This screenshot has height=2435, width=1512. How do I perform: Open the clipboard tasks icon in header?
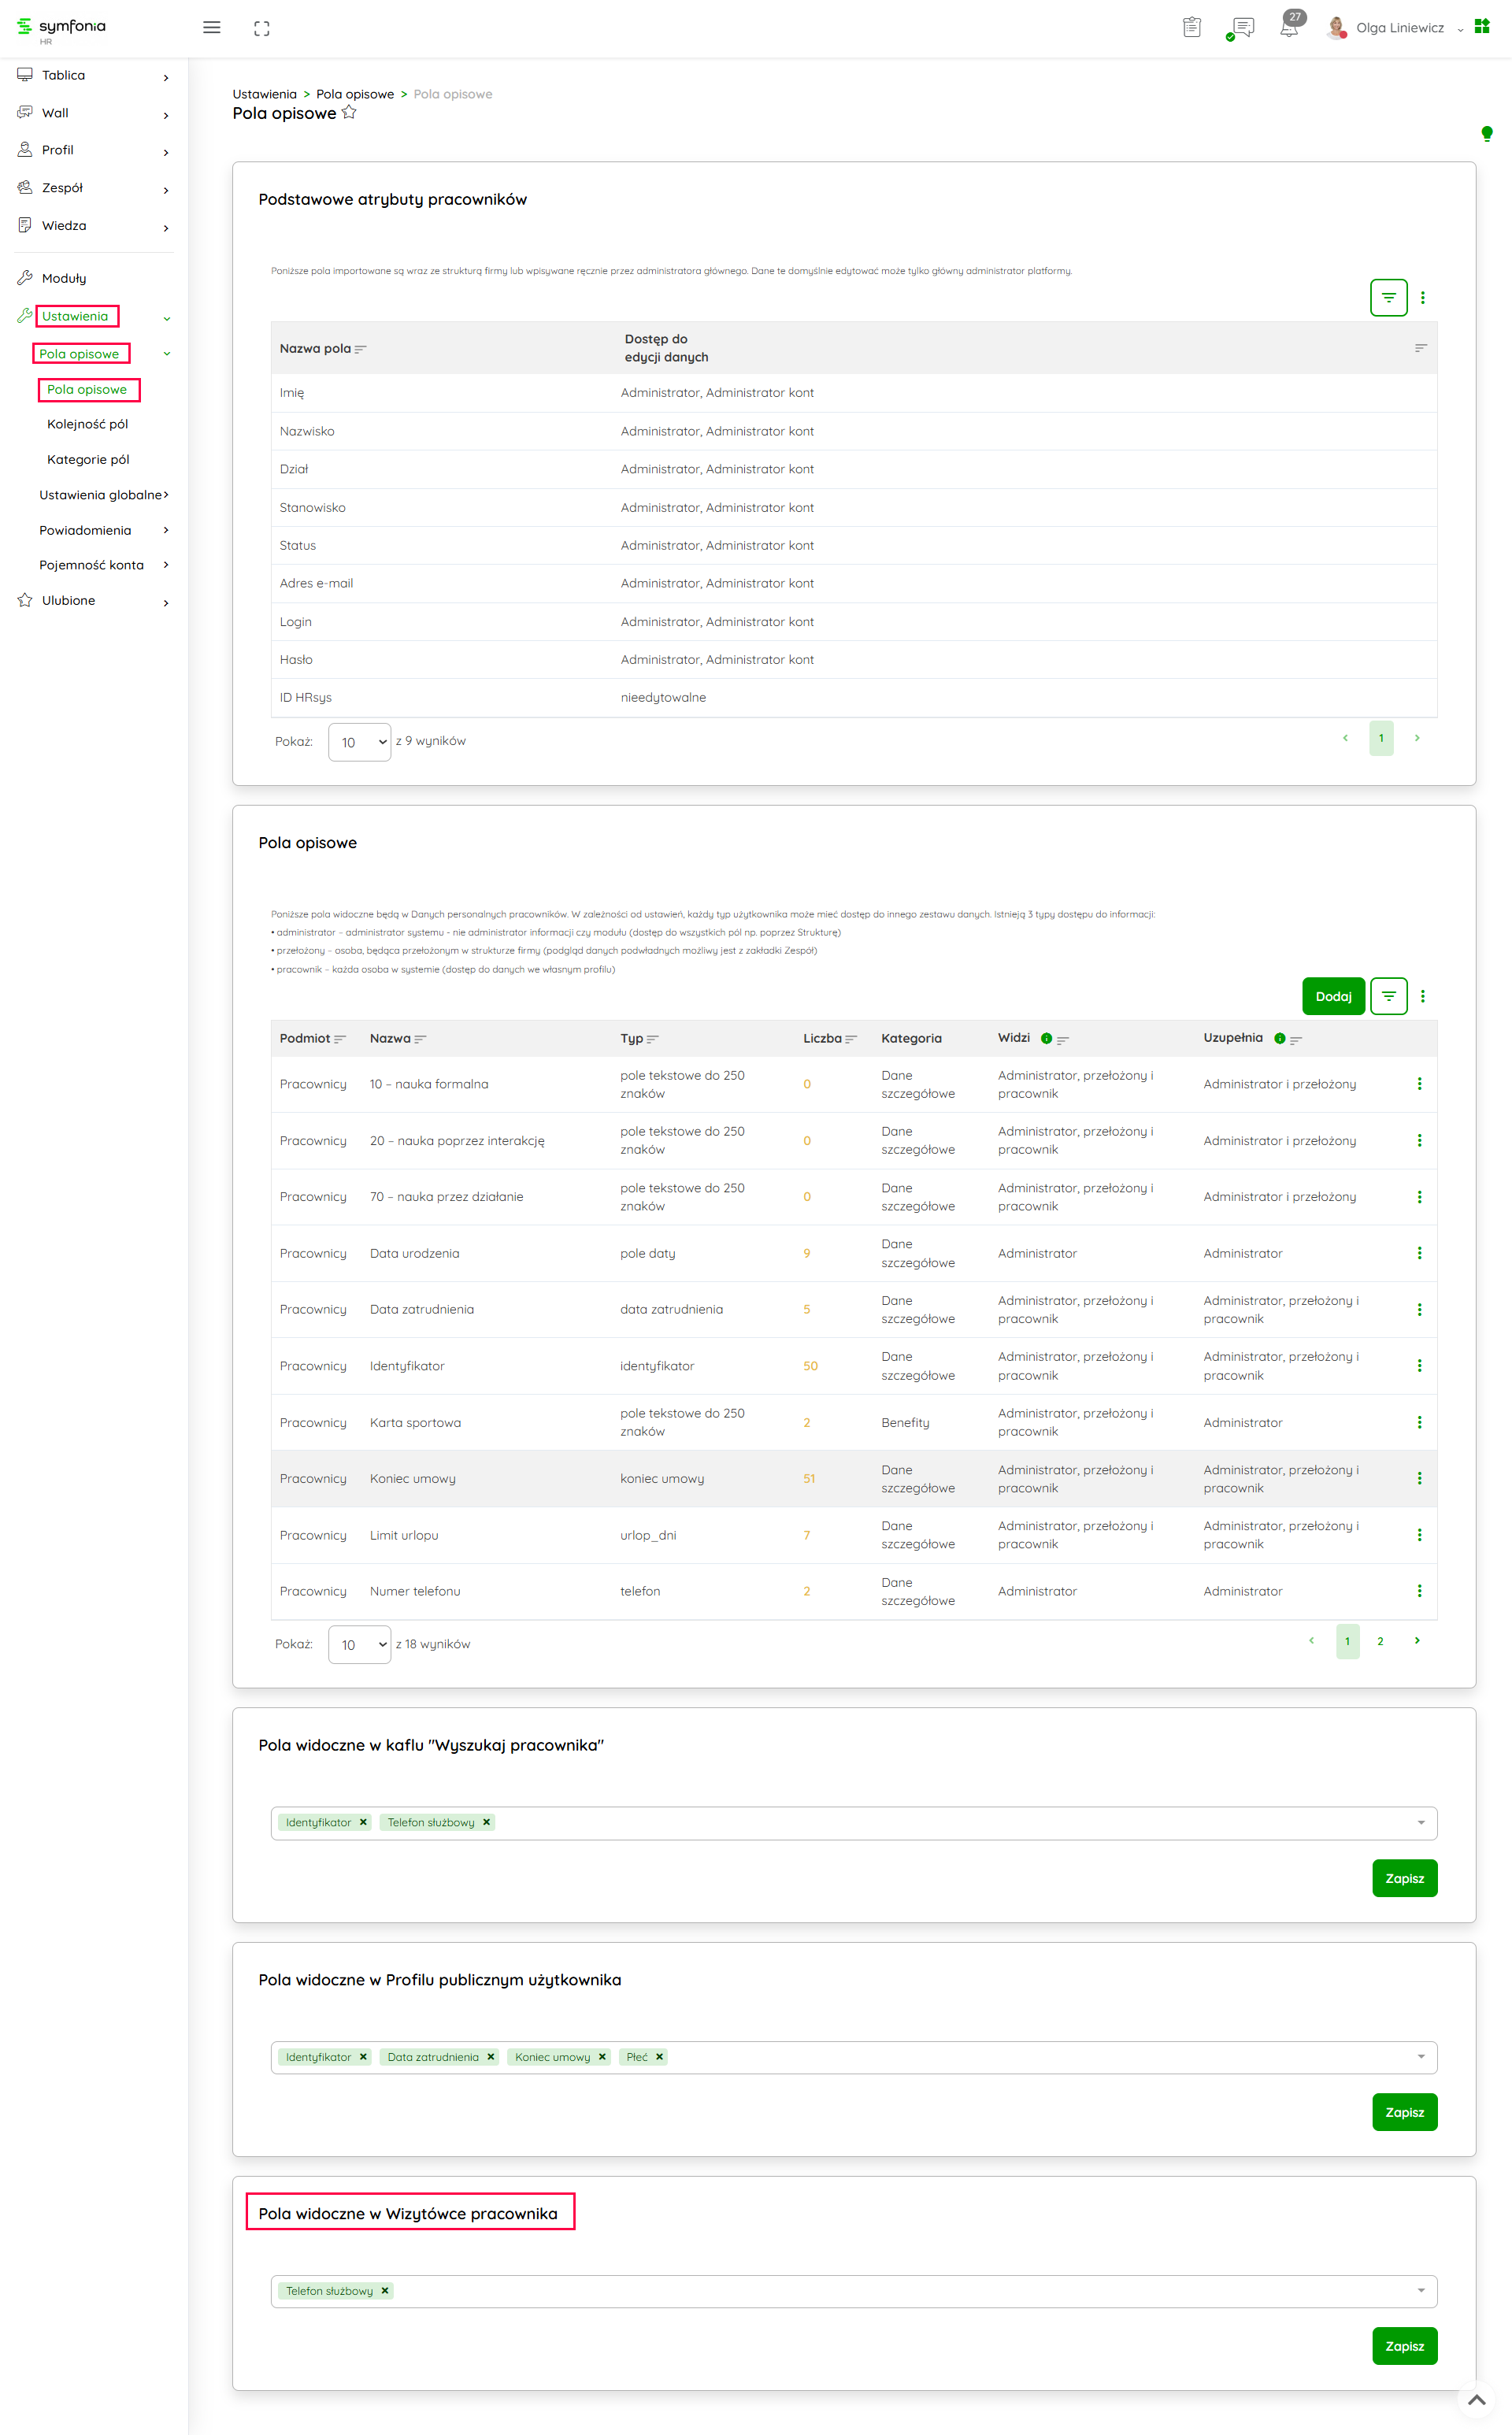coord(1191,27)
